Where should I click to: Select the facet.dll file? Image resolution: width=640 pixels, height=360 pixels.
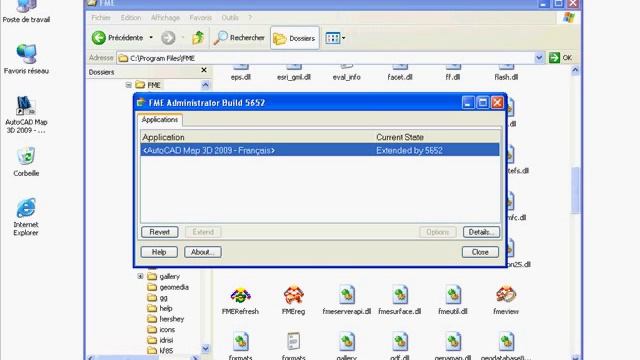[400, 73]
